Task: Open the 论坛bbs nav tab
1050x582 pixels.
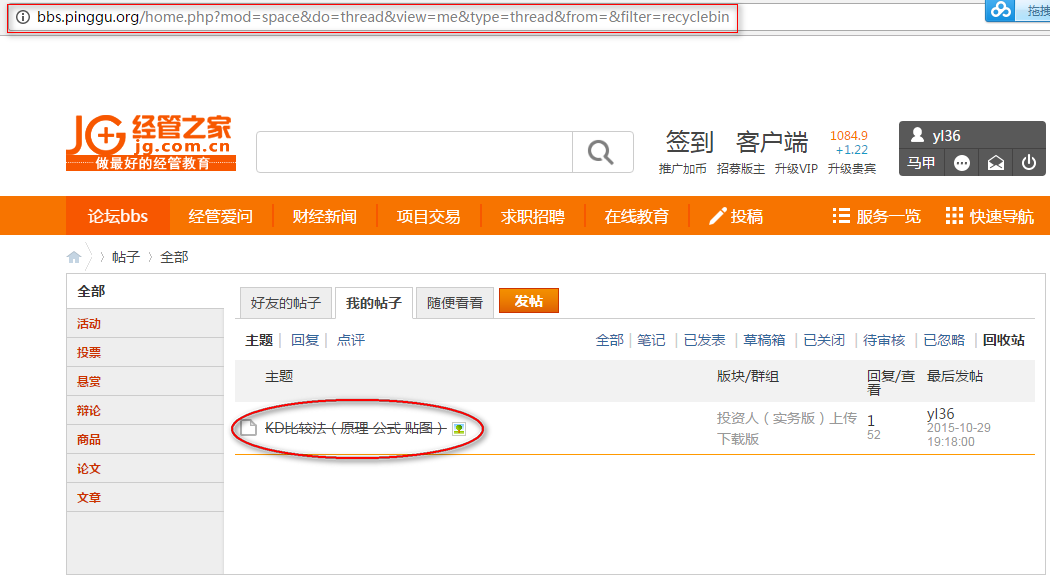Action: 118,216
